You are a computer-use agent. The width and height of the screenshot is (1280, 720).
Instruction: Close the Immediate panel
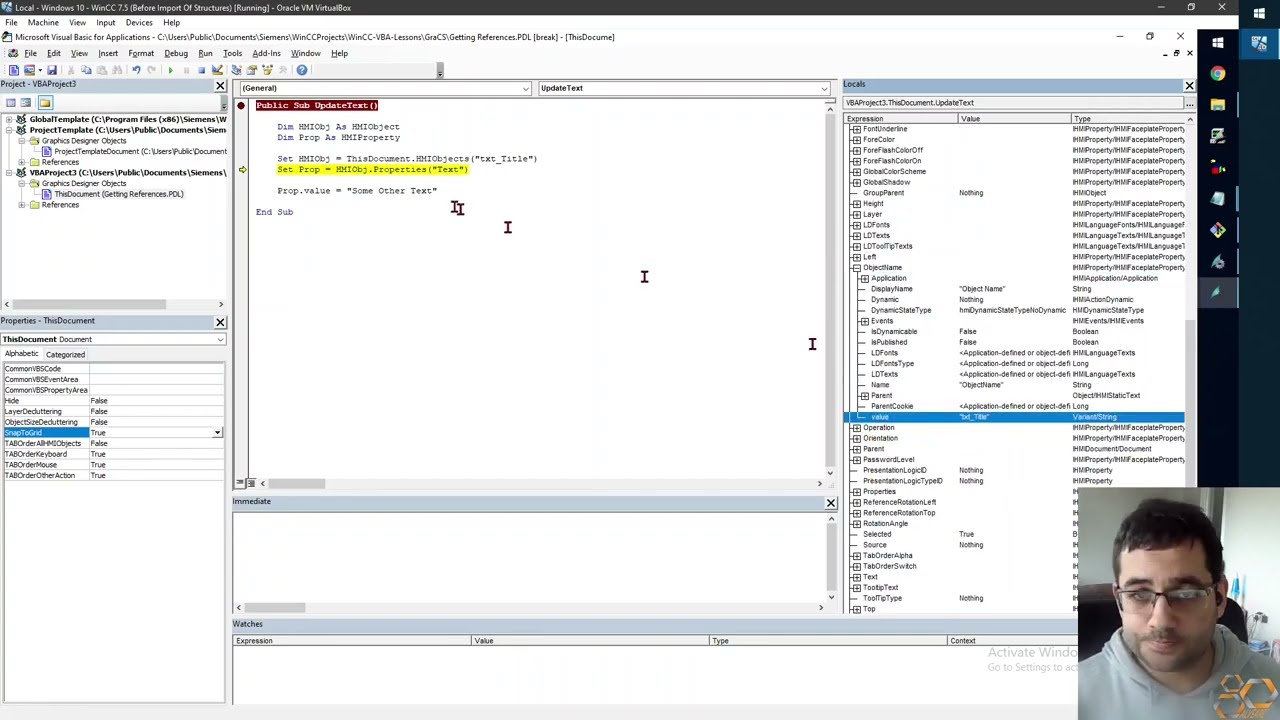(x=830, y=503)
